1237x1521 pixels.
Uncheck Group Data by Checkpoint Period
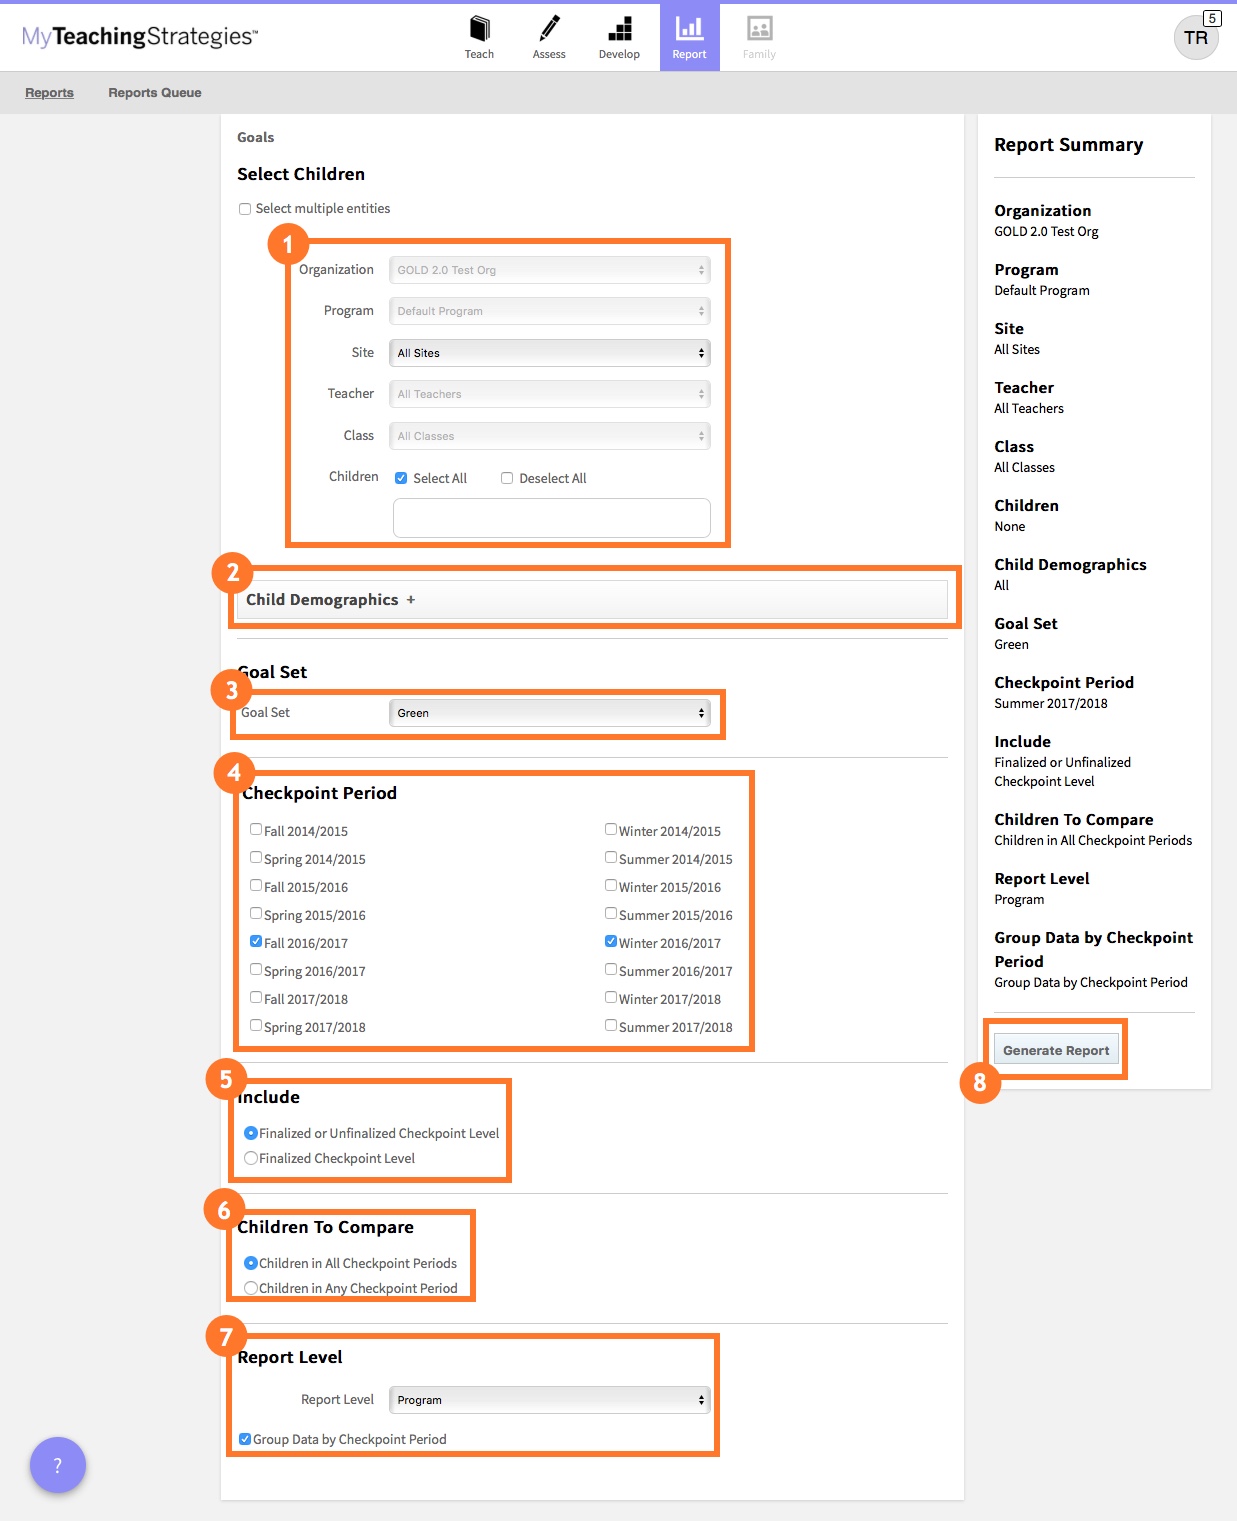coord(245,1439)
